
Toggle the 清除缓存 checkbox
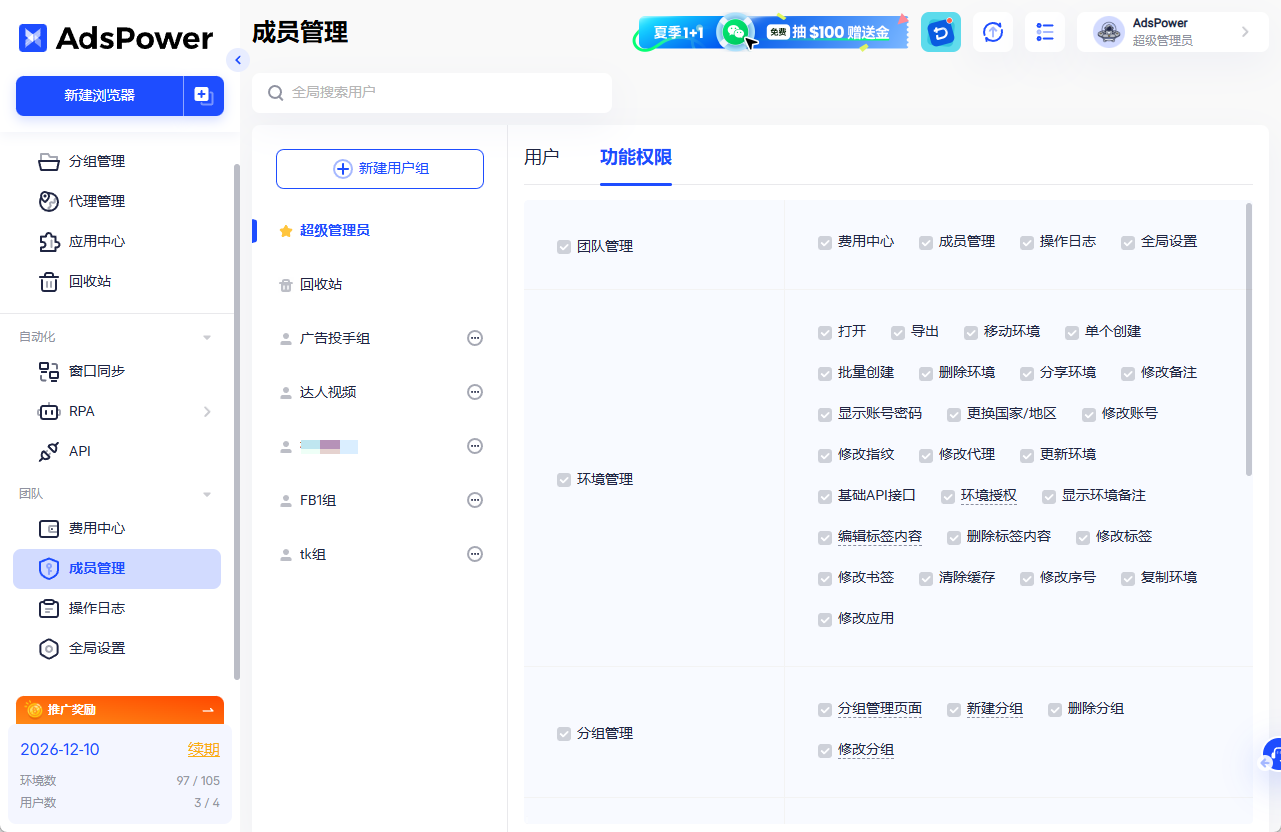point(926,578)
